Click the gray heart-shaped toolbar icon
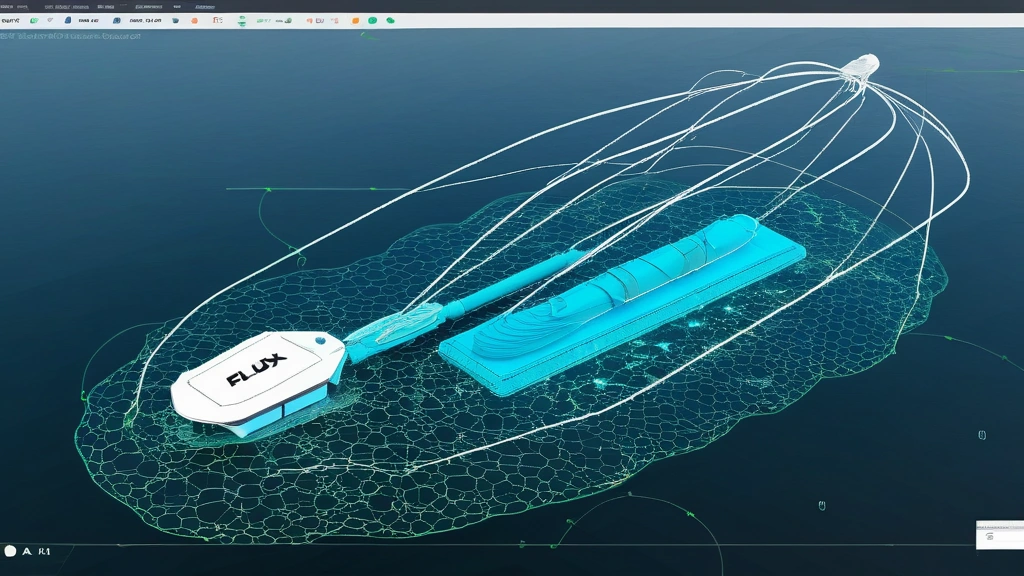This screenshot has width=1024, height=576. [x=49, y=20]
